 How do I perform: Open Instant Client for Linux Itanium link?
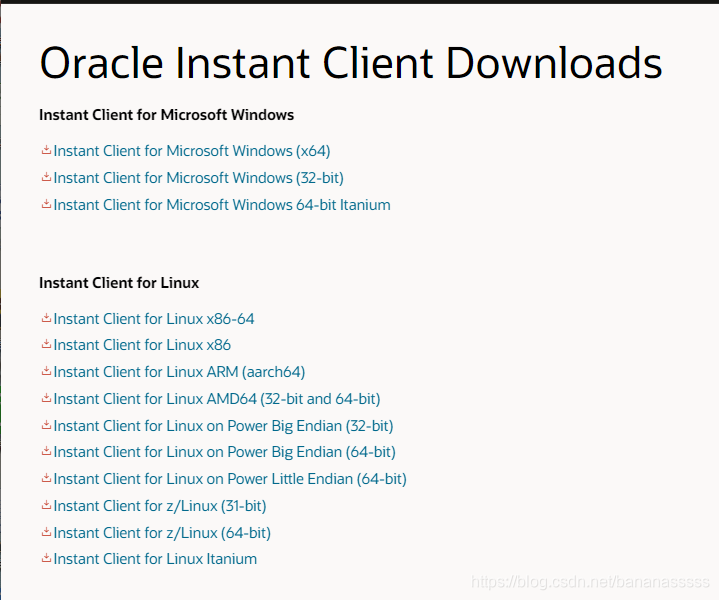click(x=155, y=559)
